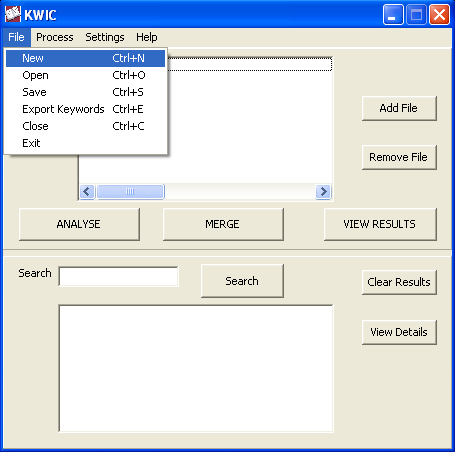Minimize the KWIC window
The image size is (455, 452).
[x=393, y=14]
